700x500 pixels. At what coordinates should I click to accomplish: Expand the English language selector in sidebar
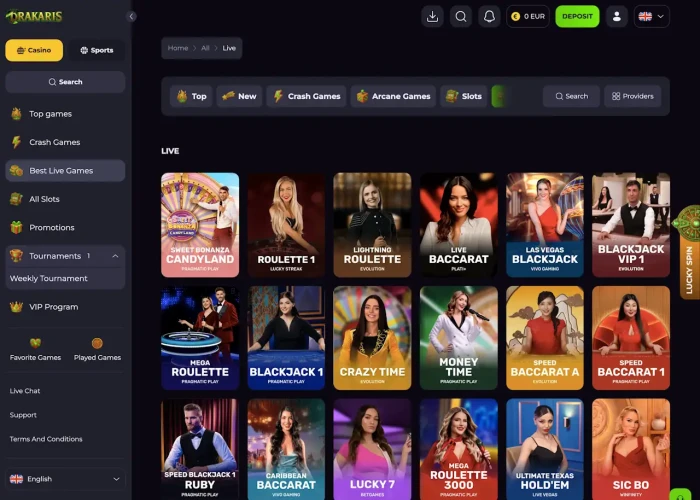pos(65,479)
